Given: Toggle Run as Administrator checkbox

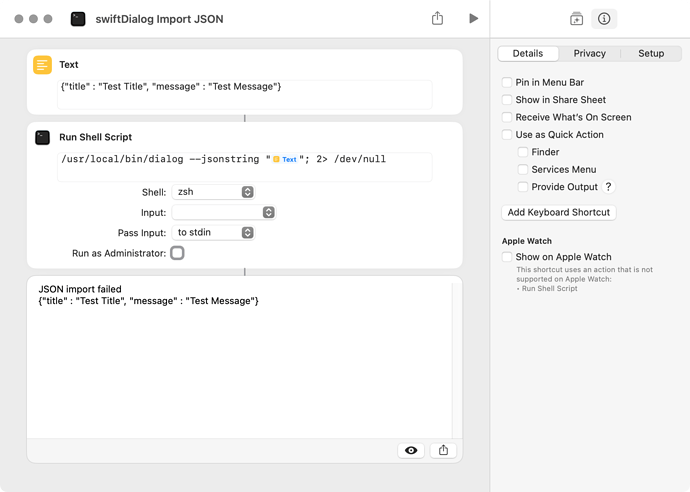Looking at the screenshot, I should pyautogui.click(x=177, y=253).
